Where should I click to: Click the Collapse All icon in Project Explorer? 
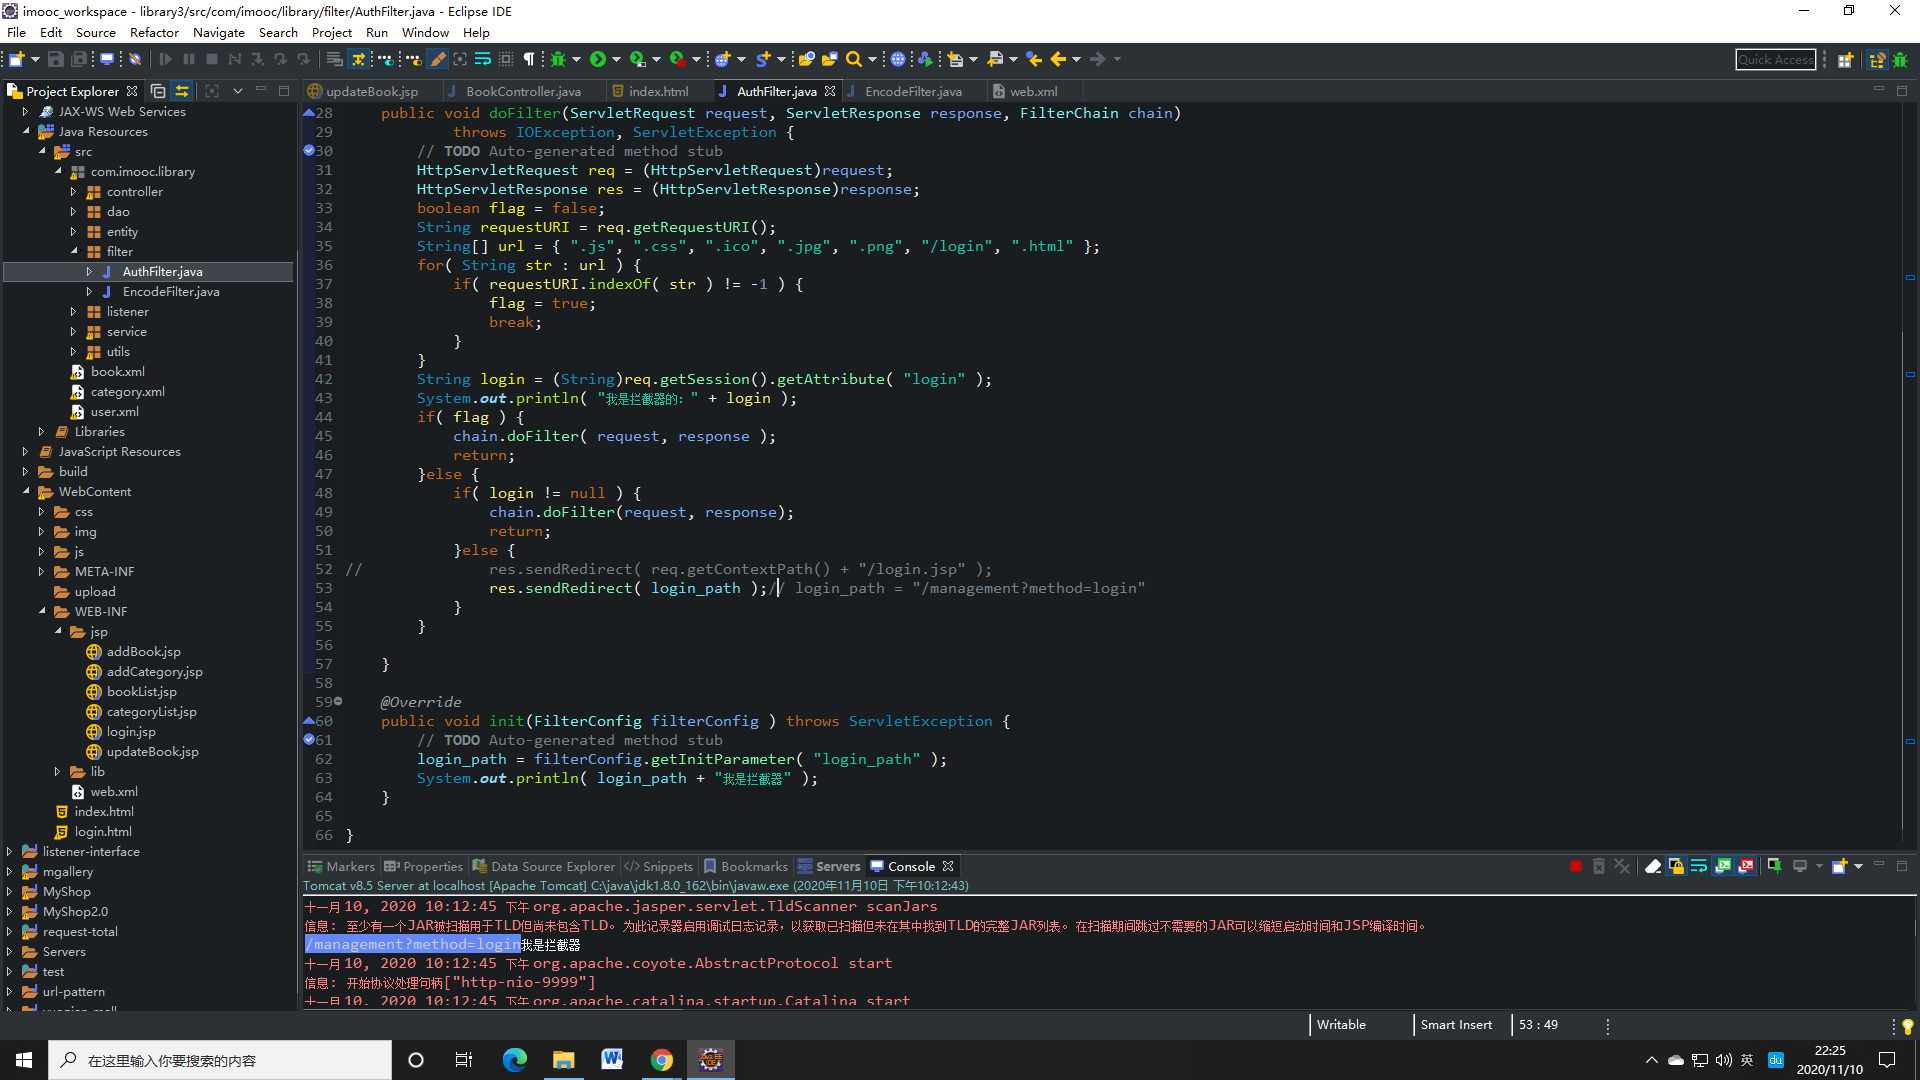click(158, 91)
